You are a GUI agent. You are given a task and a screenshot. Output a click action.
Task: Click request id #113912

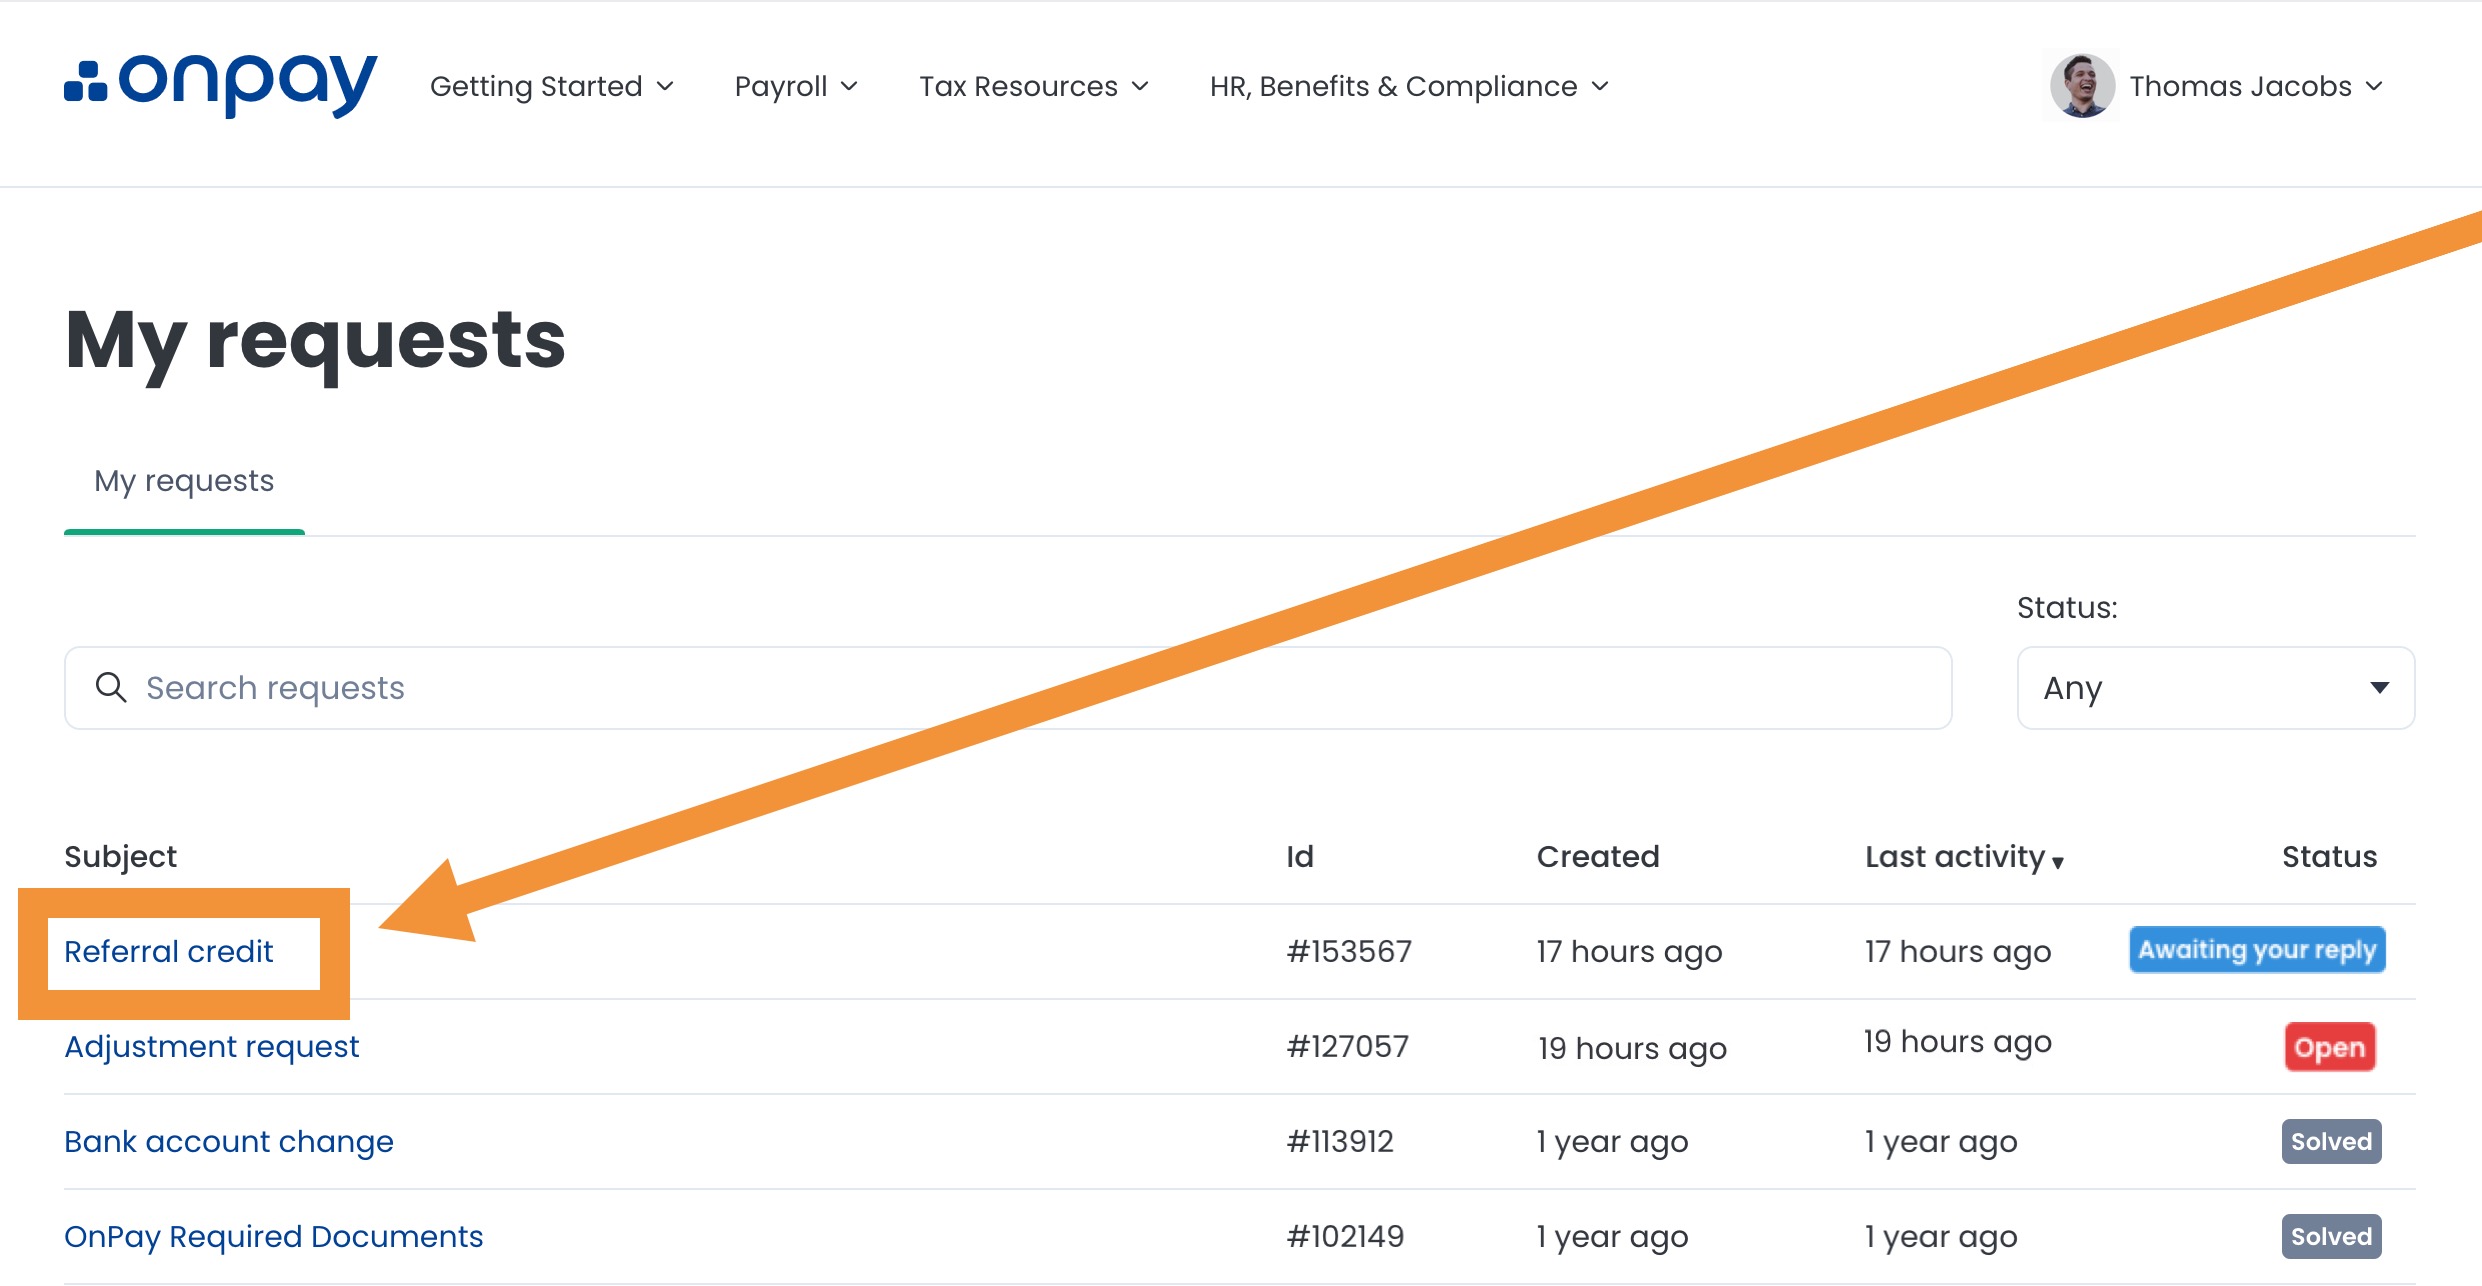(x=1340, y=1142)
